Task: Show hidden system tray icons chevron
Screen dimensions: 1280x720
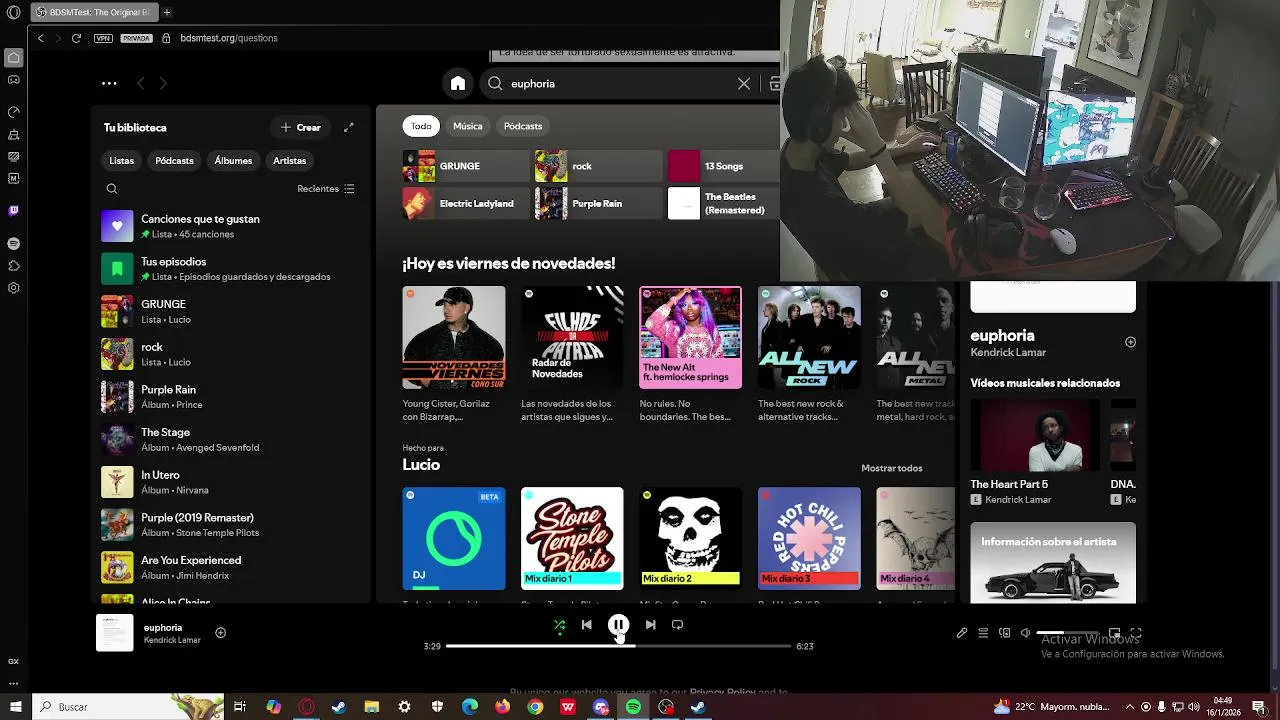Action: tap(1129, 707)
